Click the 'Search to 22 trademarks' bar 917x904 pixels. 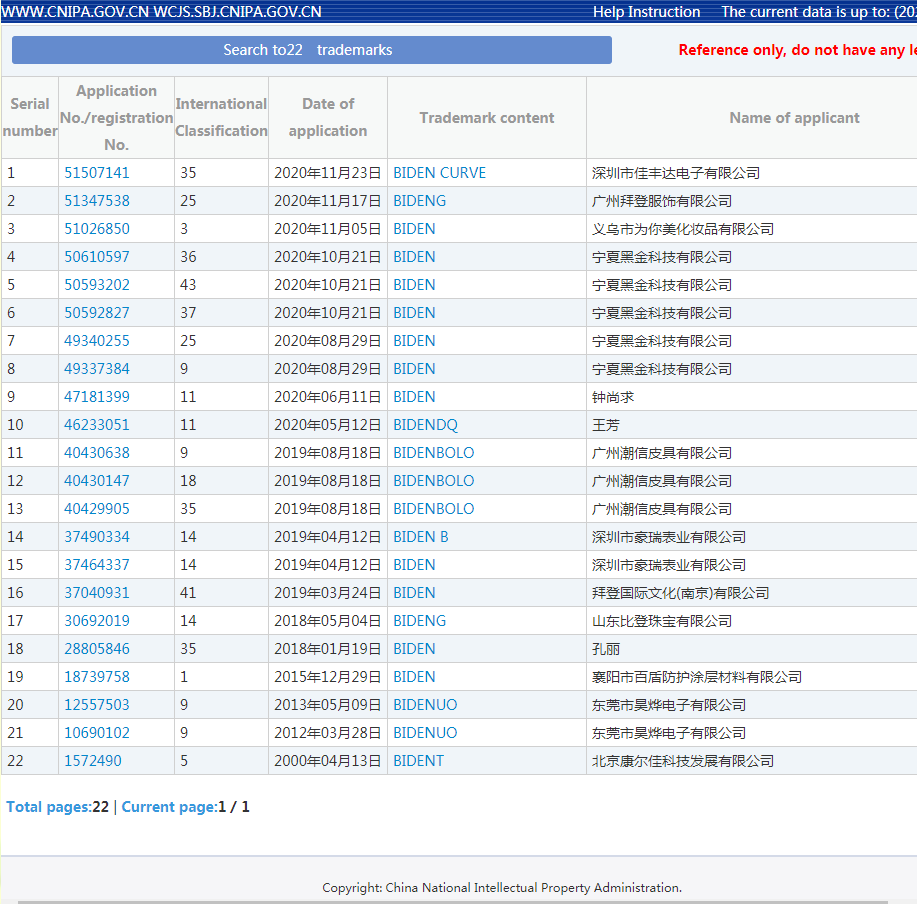pyautogui.click(x=311, y=50)
